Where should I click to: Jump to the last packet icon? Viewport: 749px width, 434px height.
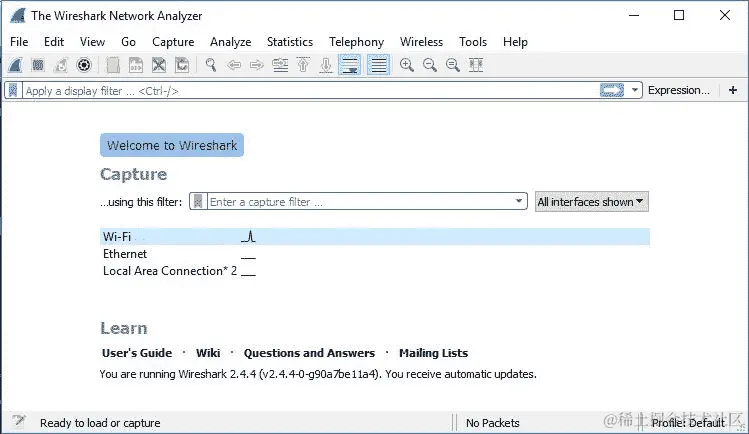326,65
